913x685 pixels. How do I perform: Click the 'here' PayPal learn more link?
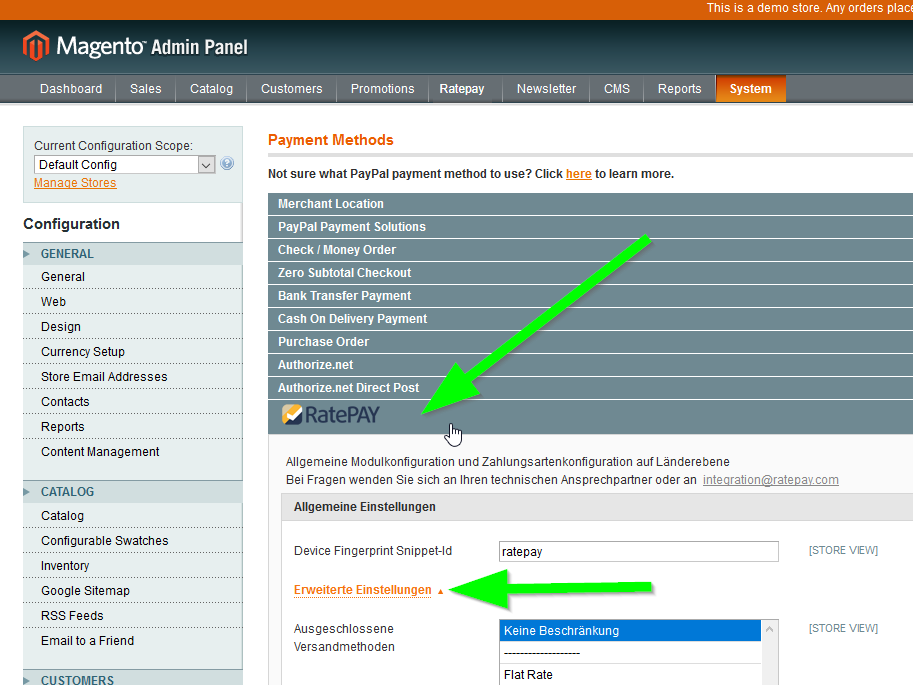578,174
